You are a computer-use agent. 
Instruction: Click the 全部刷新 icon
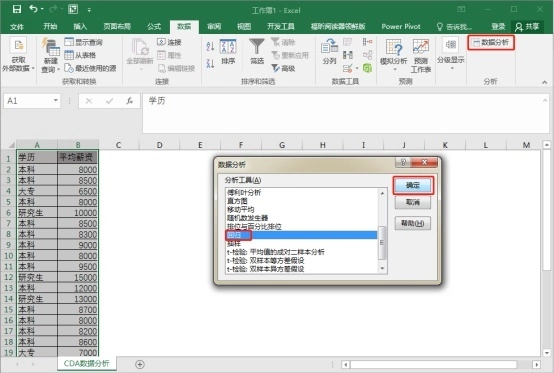(x=140, y=47)
